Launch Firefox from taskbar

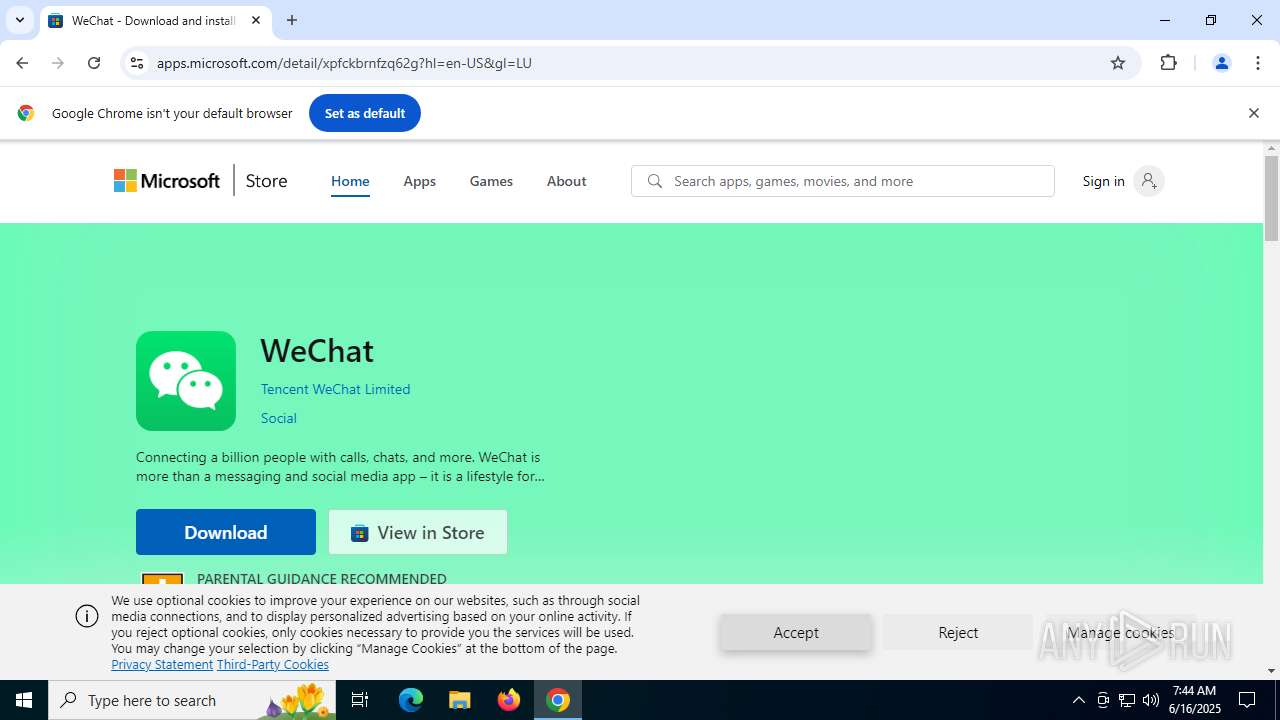point(509,700)
